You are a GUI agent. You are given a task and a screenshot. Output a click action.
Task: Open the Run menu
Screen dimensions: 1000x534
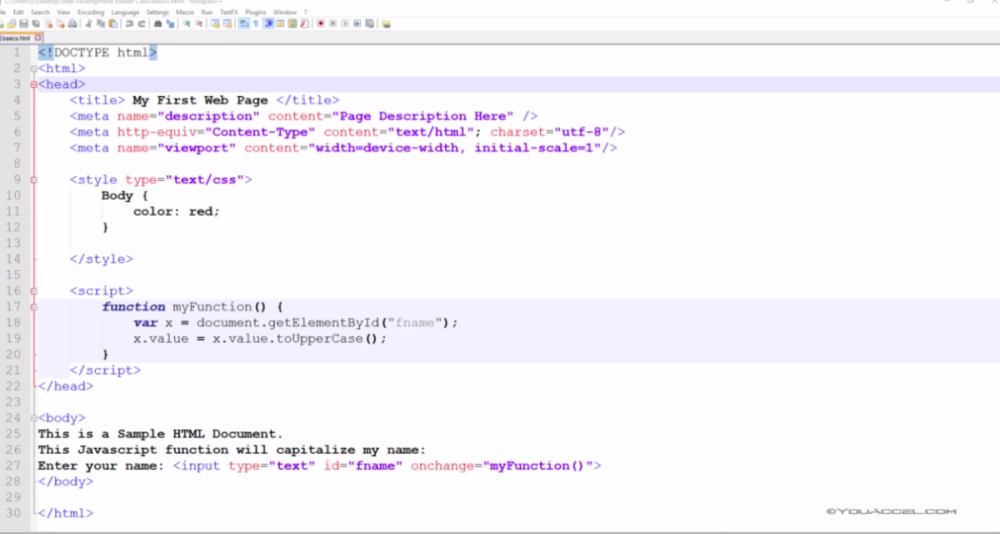tap(207, 12)
